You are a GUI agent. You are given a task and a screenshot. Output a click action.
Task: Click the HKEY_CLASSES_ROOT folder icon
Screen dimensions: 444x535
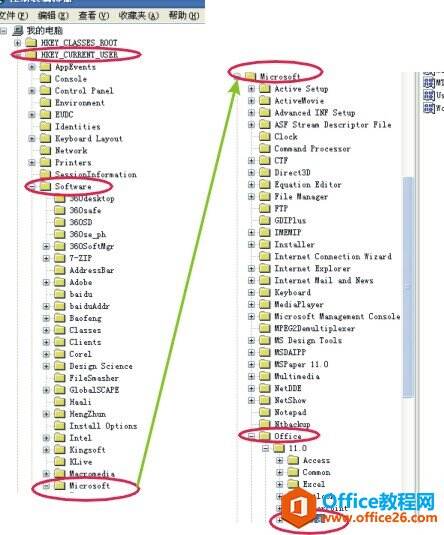pyautogui.click(x=31, y=43)
